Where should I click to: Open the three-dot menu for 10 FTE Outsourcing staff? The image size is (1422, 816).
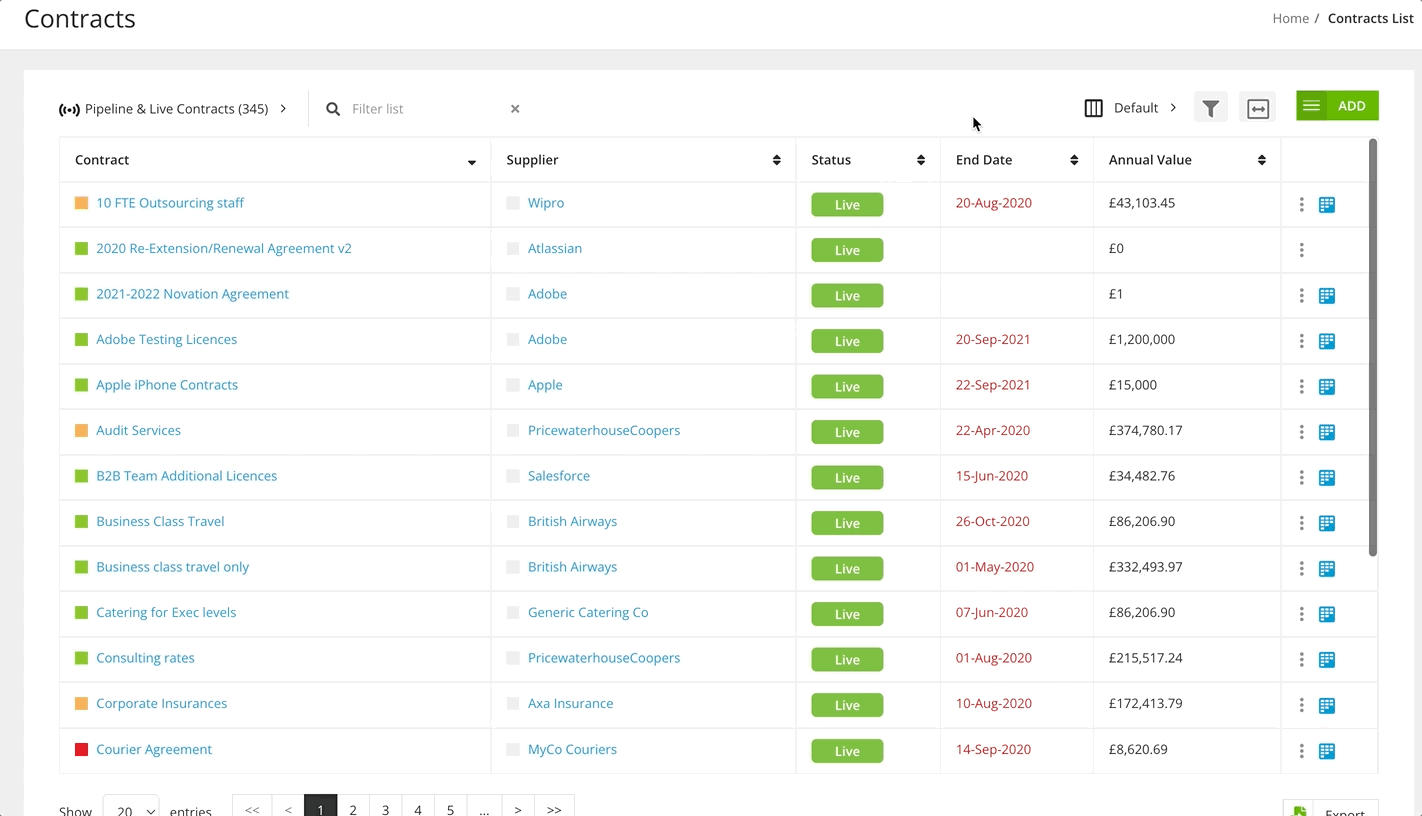point(1301,205)
